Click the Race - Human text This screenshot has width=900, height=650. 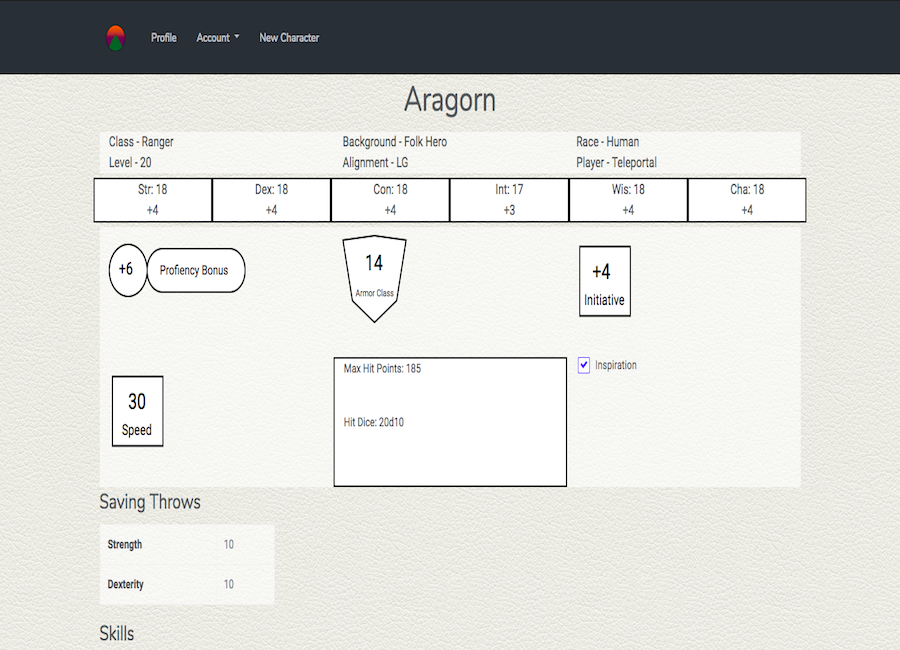[x=608, y=142]
